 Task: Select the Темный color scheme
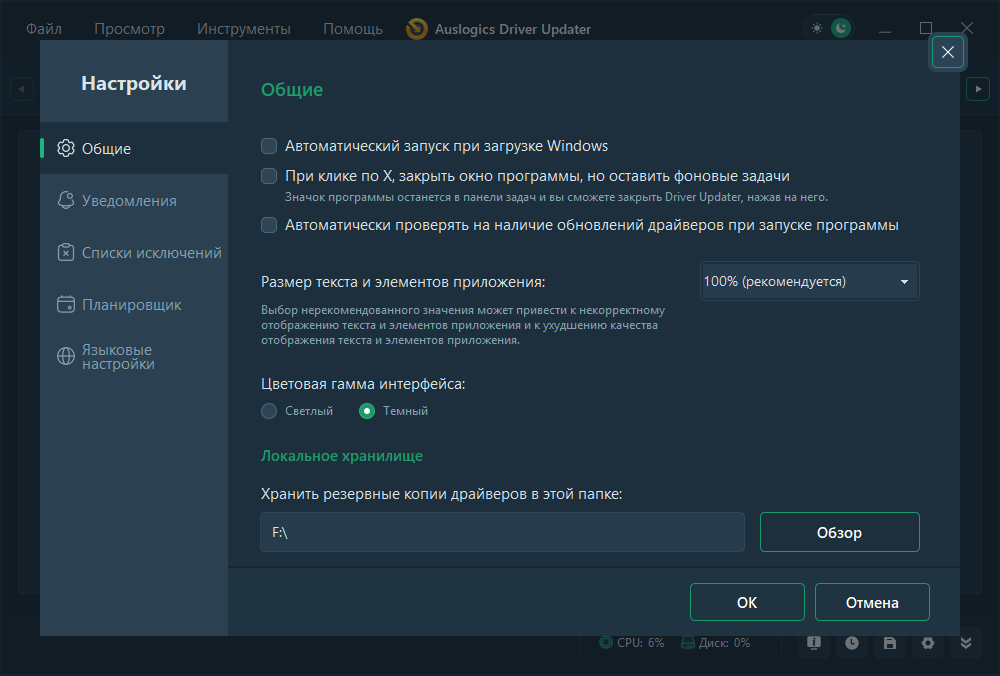367,411
